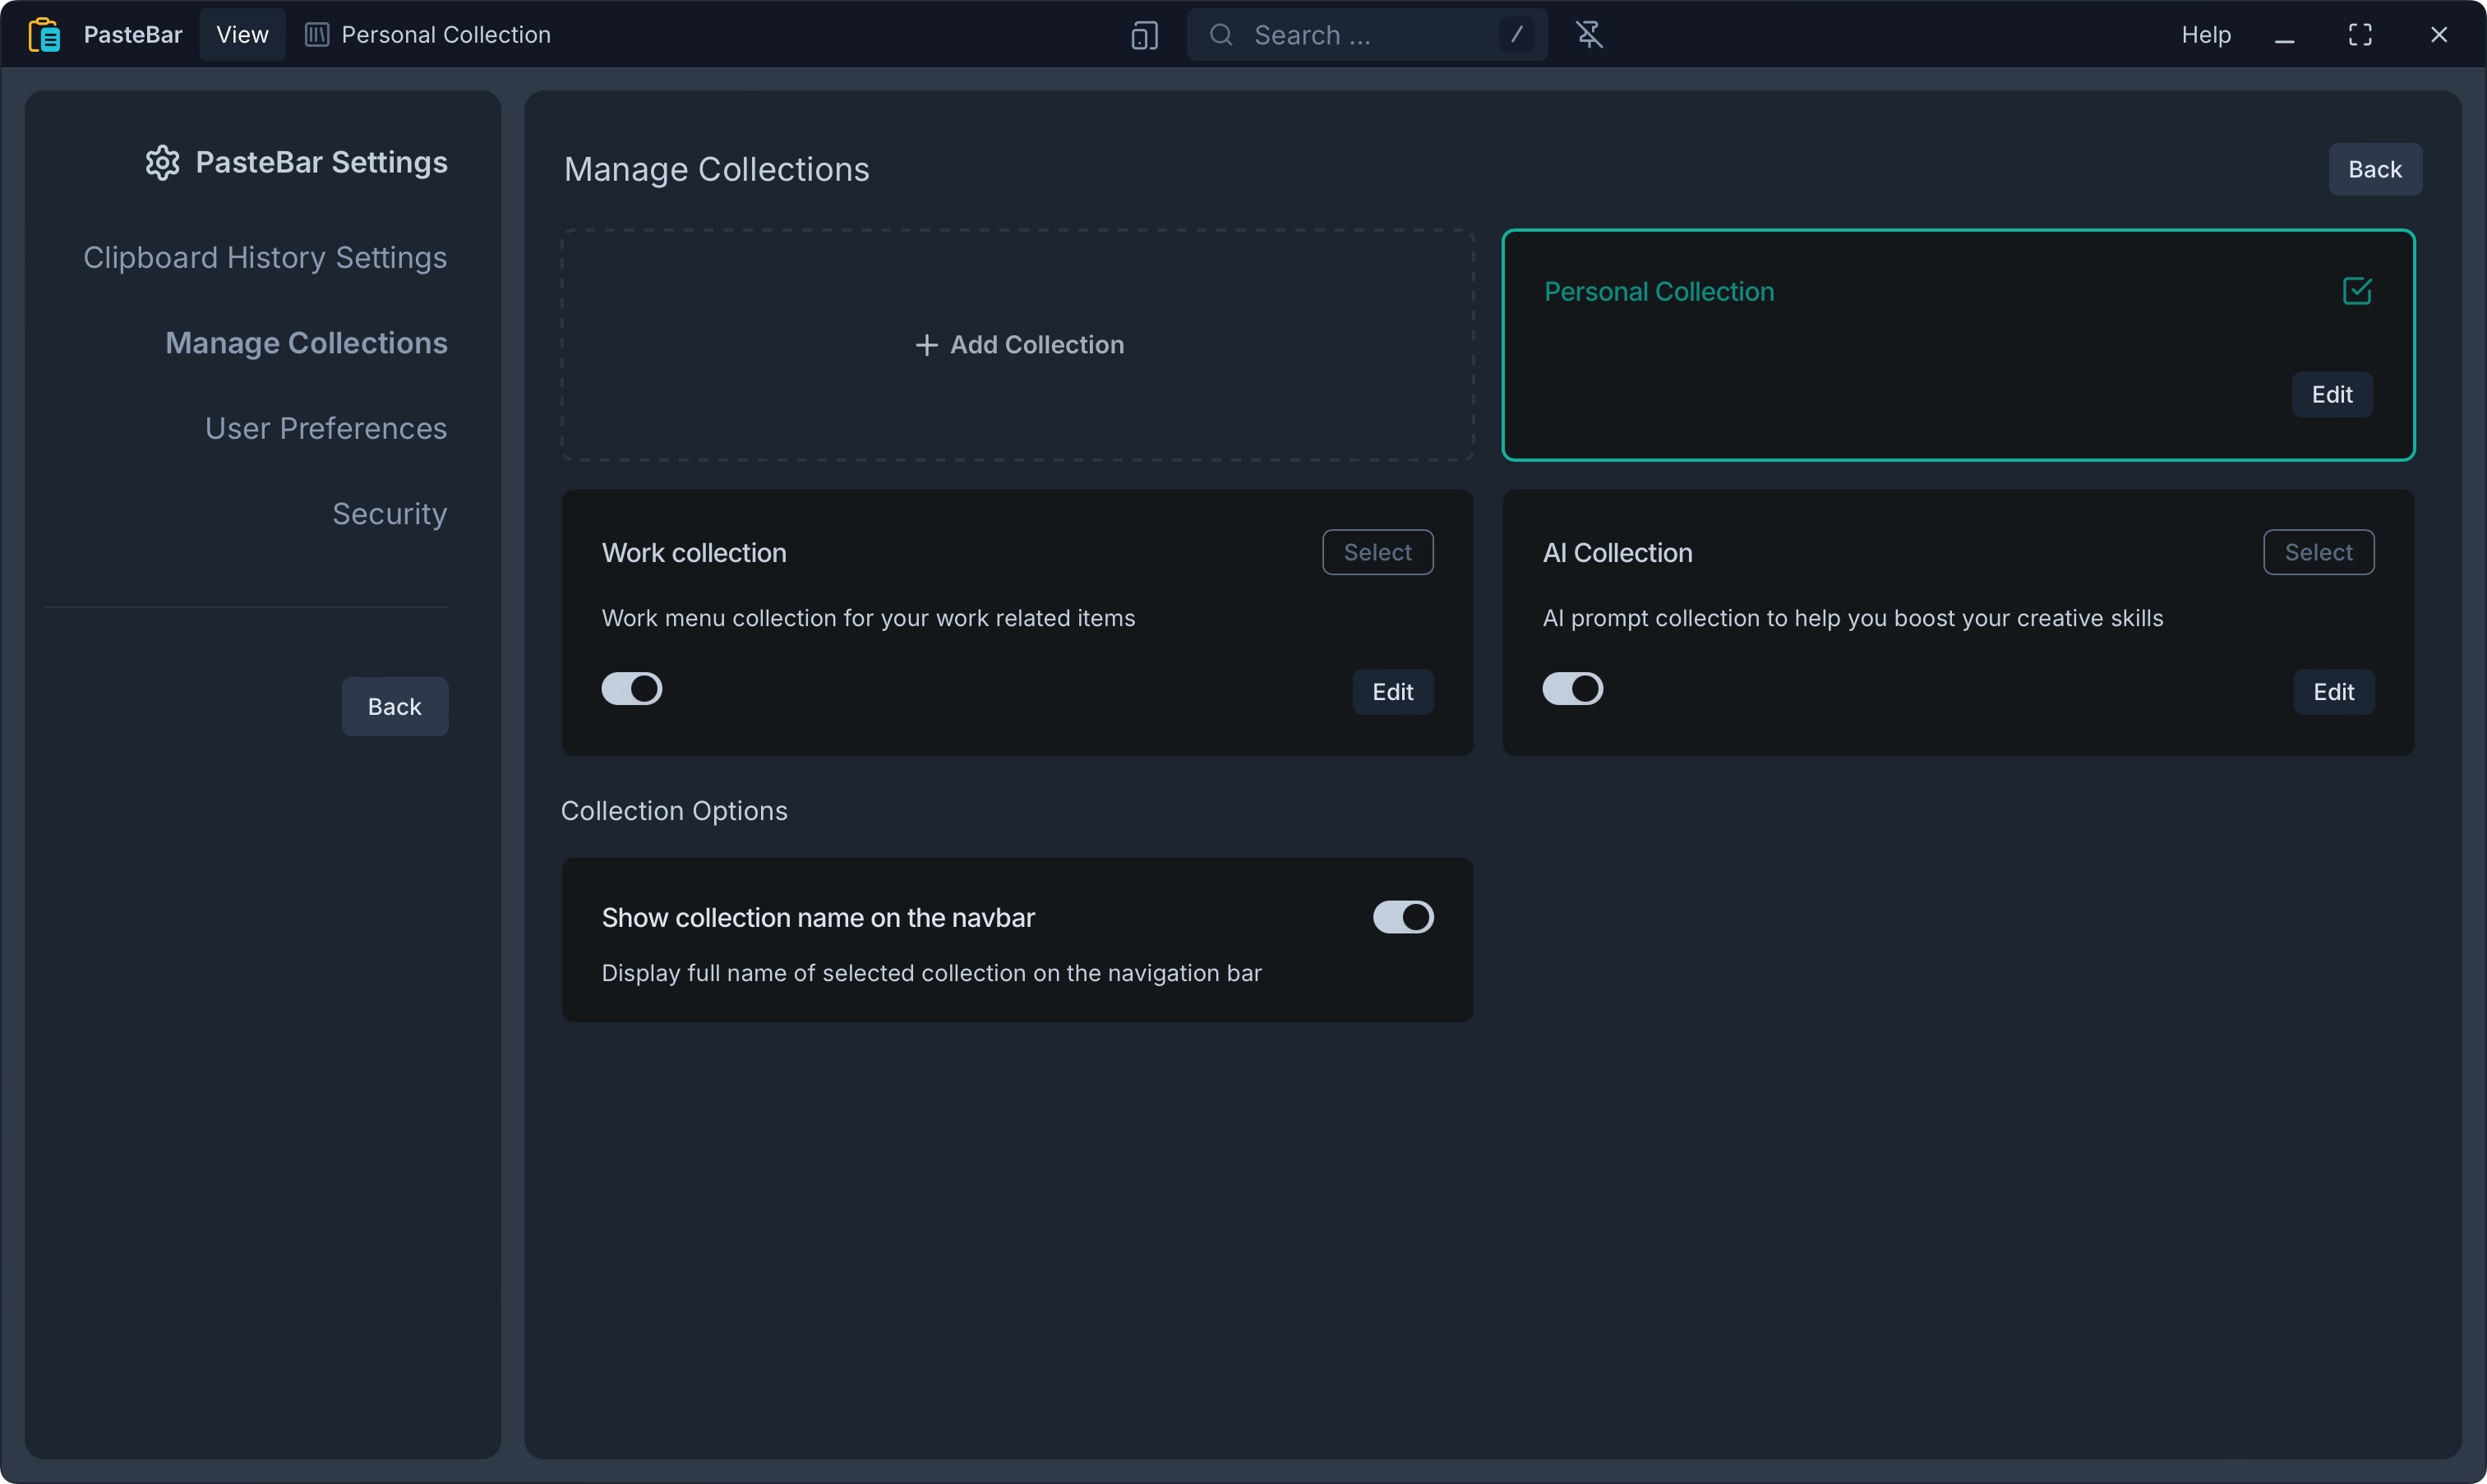Viewport: 2487px width, 1484px height.
Task: Click the search magnifier icon
Action: coord(1221,35)
